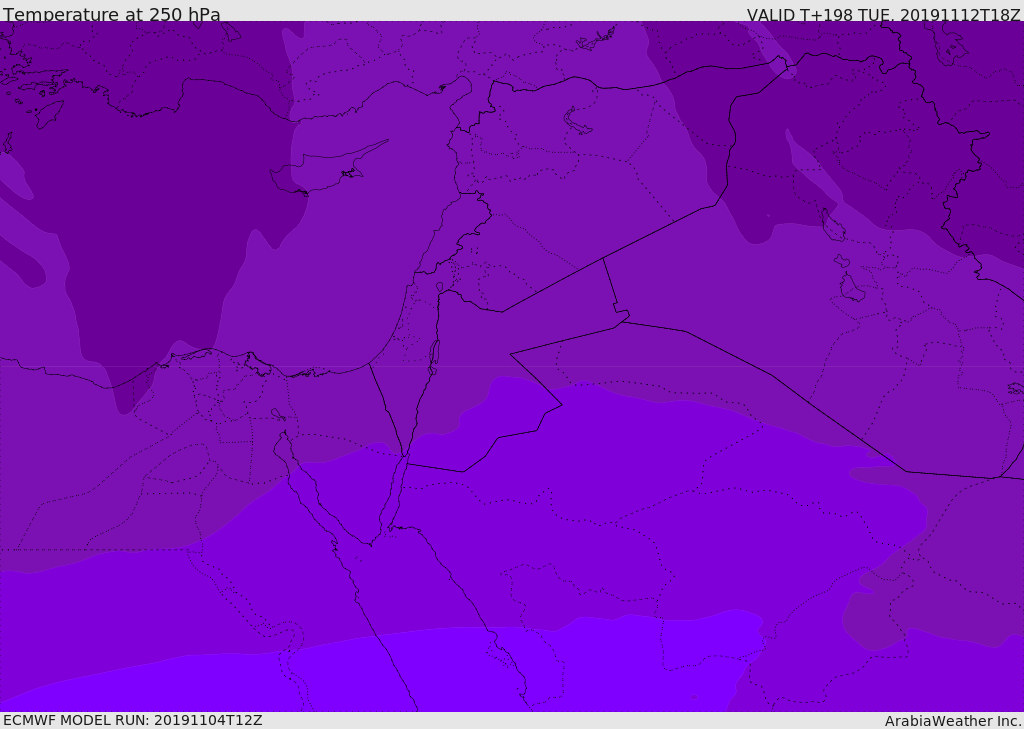Click the 'Temperature at 250 hPa' title

tap(112, 14)
